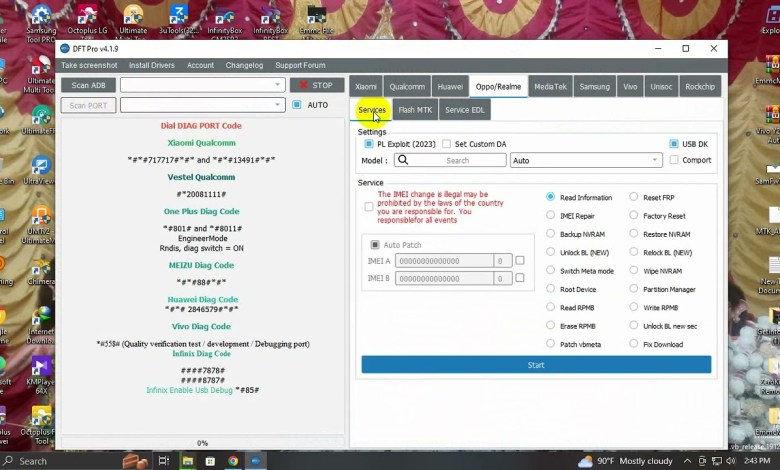Screen dimensions: 780x470
Task: Expand the Auto model dropdown
Action: coord(655,160)
